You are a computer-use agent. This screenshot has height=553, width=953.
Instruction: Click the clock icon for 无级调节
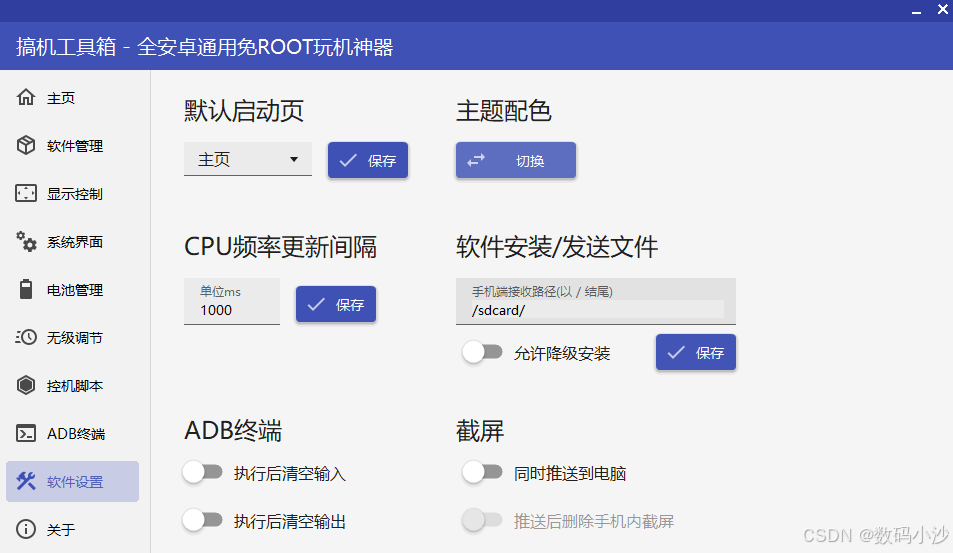click(x=26, y=337)
